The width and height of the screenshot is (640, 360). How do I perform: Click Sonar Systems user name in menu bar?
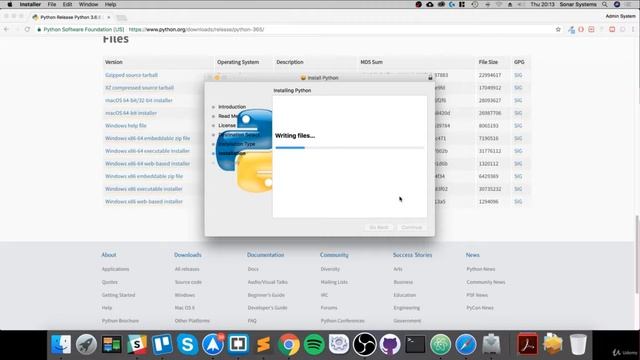pyautogui.click(x=578, y=4)
